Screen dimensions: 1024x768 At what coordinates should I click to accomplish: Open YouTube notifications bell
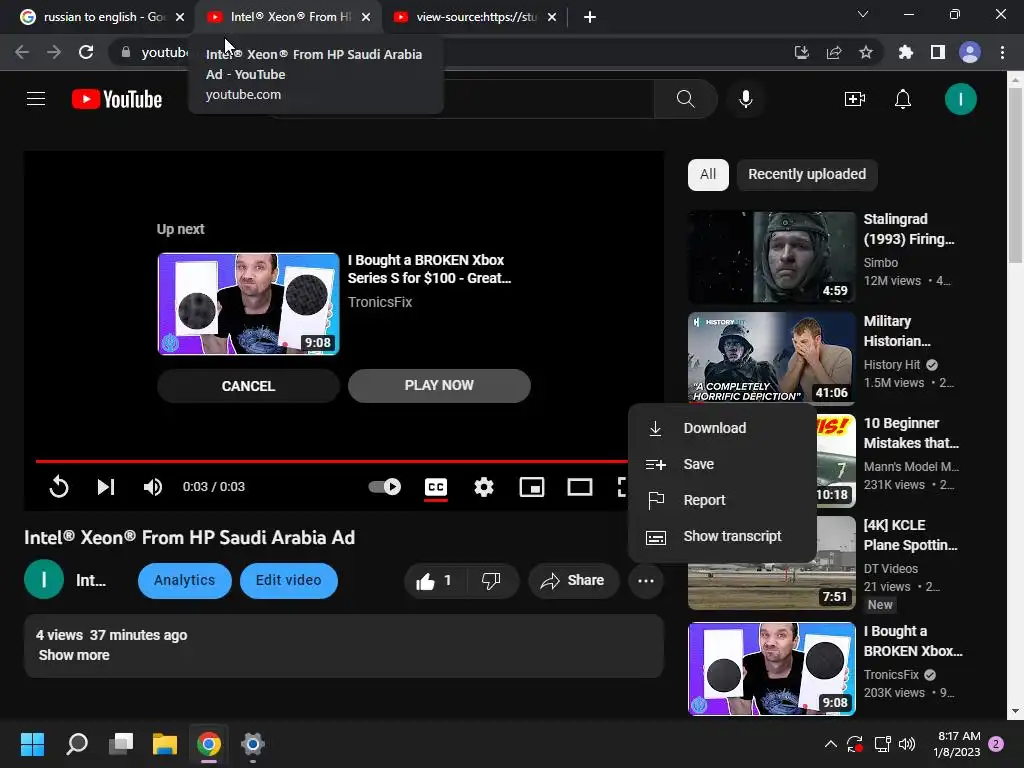903,99
